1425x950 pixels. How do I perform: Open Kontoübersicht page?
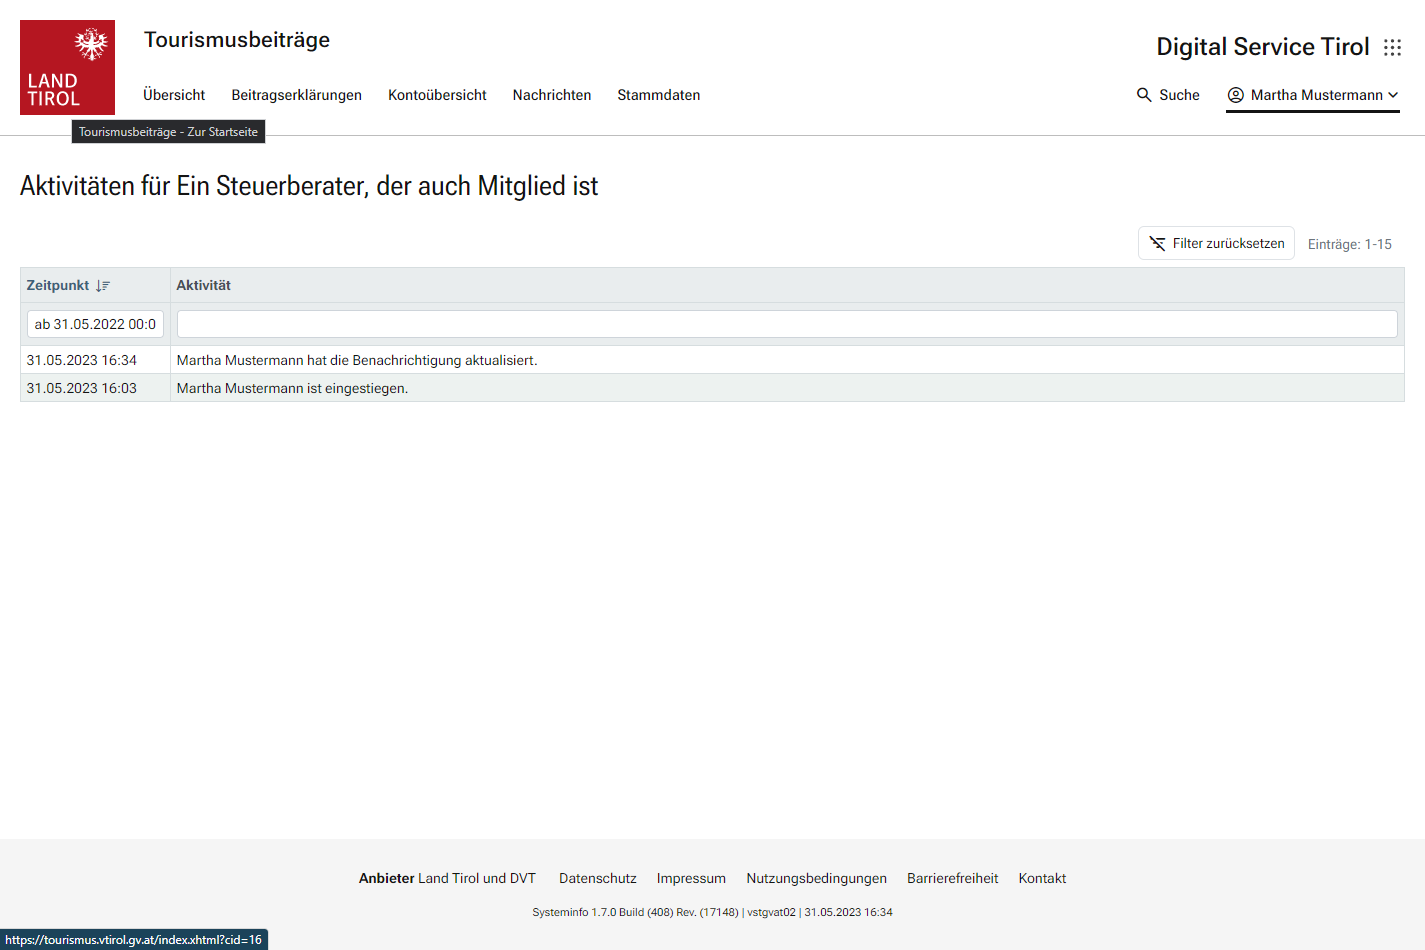[x=437, y=95]
